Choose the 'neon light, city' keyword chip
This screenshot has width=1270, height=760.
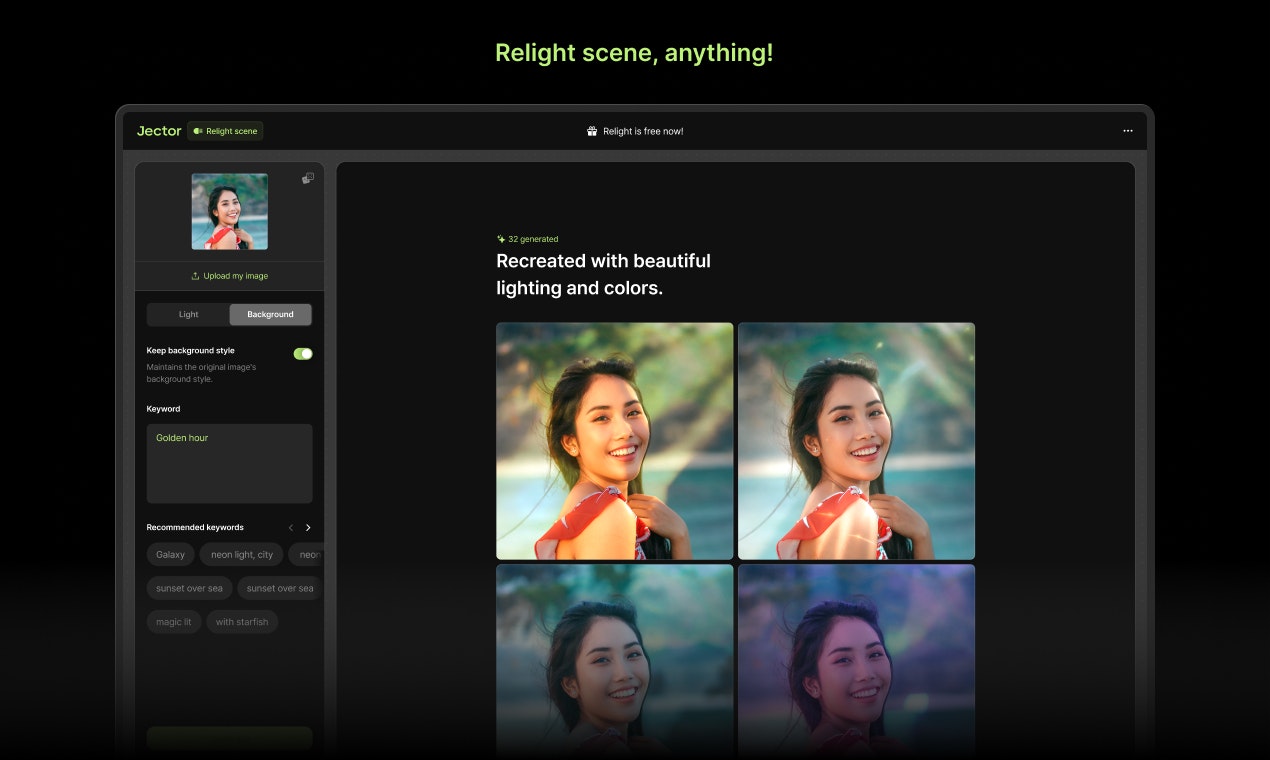[242, 555]
